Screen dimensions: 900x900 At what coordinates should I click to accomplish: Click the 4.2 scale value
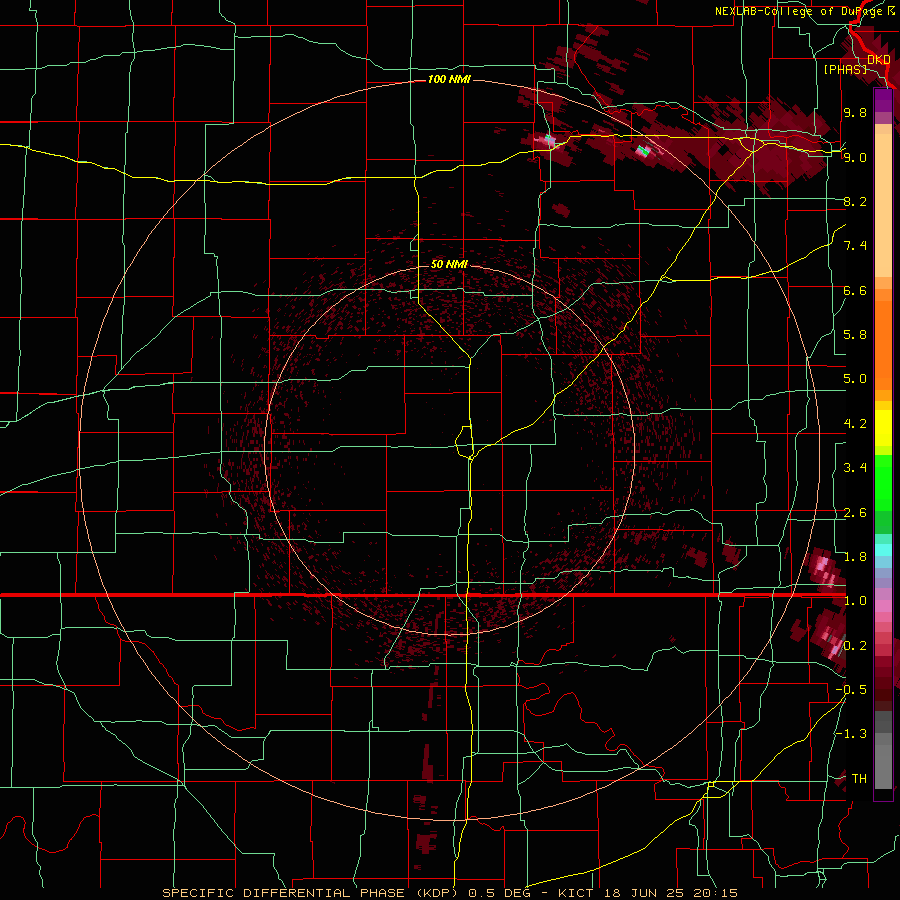[855, 424]
